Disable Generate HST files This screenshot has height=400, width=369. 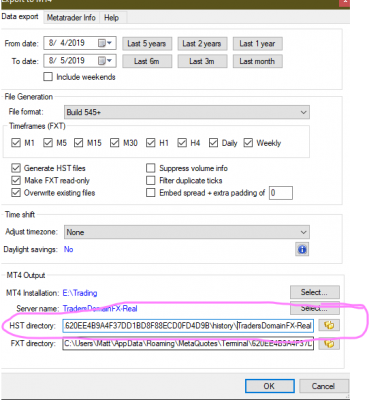point(16,168)
